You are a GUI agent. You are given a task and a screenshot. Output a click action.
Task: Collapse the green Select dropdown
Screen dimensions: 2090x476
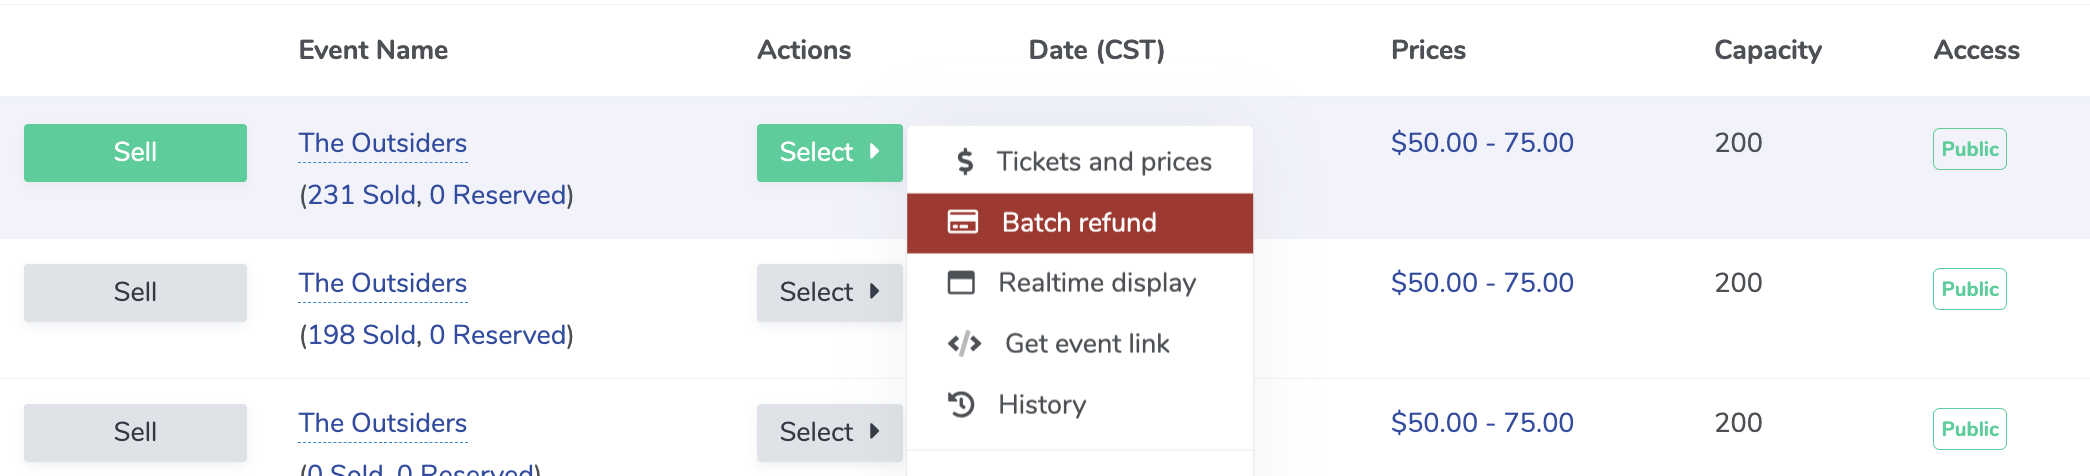click(x=829, y=152)
